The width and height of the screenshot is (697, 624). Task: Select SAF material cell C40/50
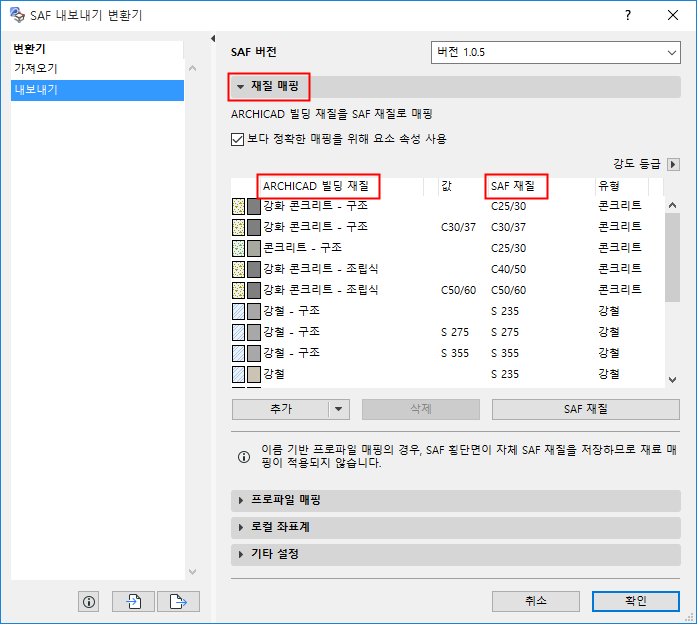tap(509, 269)
